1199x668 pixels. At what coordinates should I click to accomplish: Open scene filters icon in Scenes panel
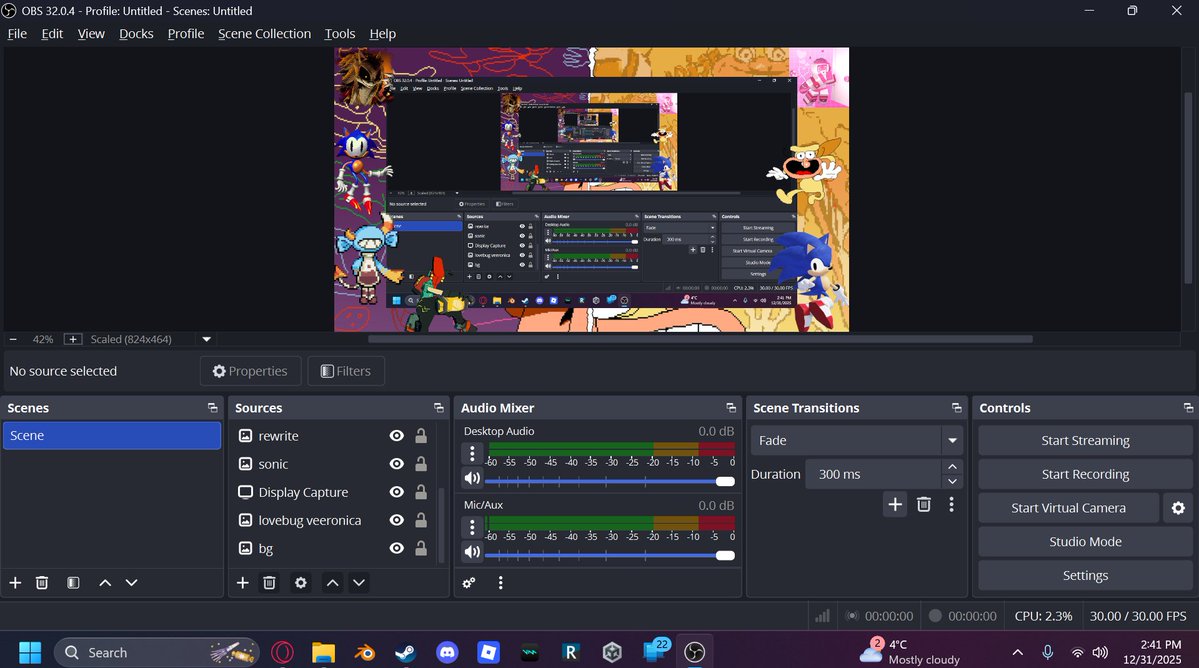[73, 582]
